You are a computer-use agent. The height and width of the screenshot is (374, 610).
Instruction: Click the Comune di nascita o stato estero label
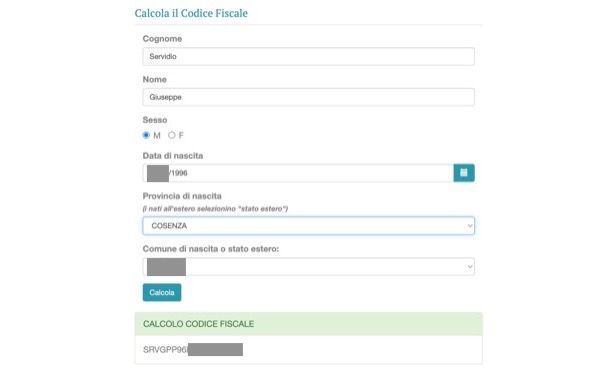tap(211, 249)
